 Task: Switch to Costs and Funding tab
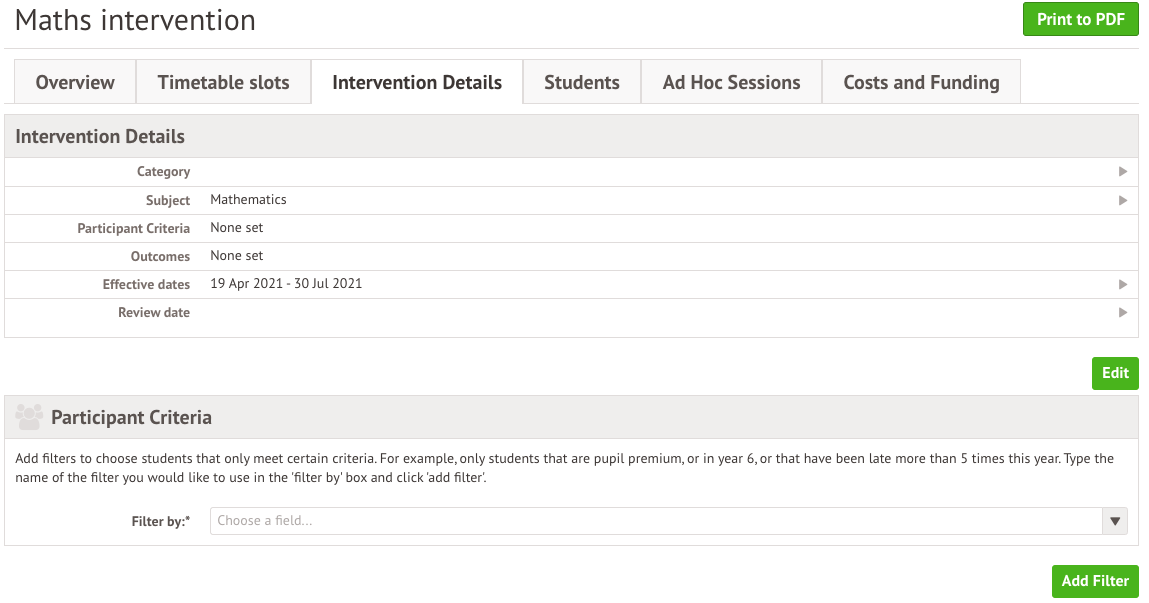click(921, 83)
